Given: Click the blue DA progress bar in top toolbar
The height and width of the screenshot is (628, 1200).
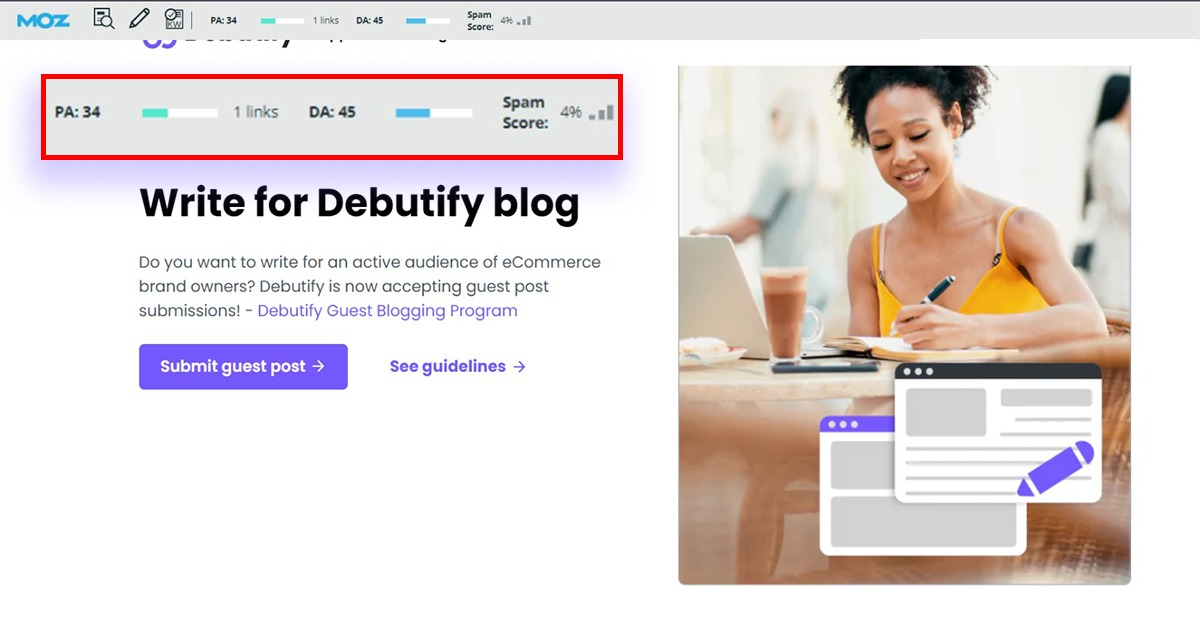Looking at the screenshot, I should [428, 20].
